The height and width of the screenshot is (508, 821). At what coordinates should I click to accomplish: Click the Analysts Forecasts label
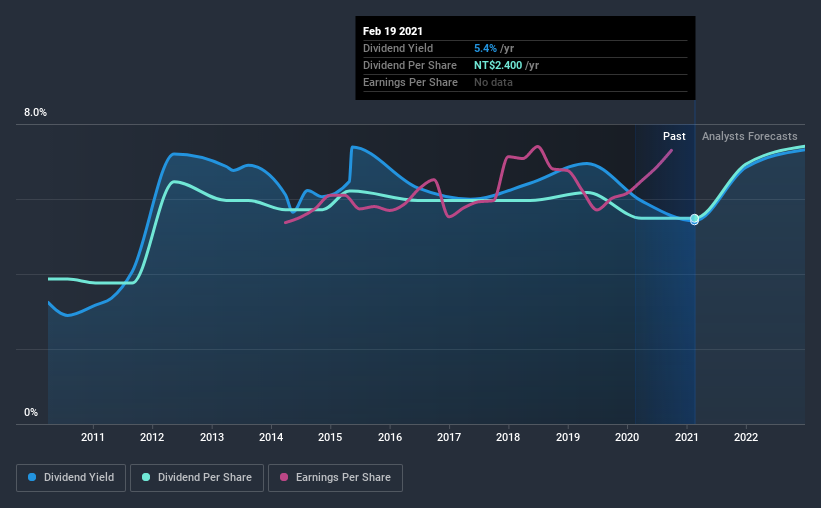click(x=750, y=136)
